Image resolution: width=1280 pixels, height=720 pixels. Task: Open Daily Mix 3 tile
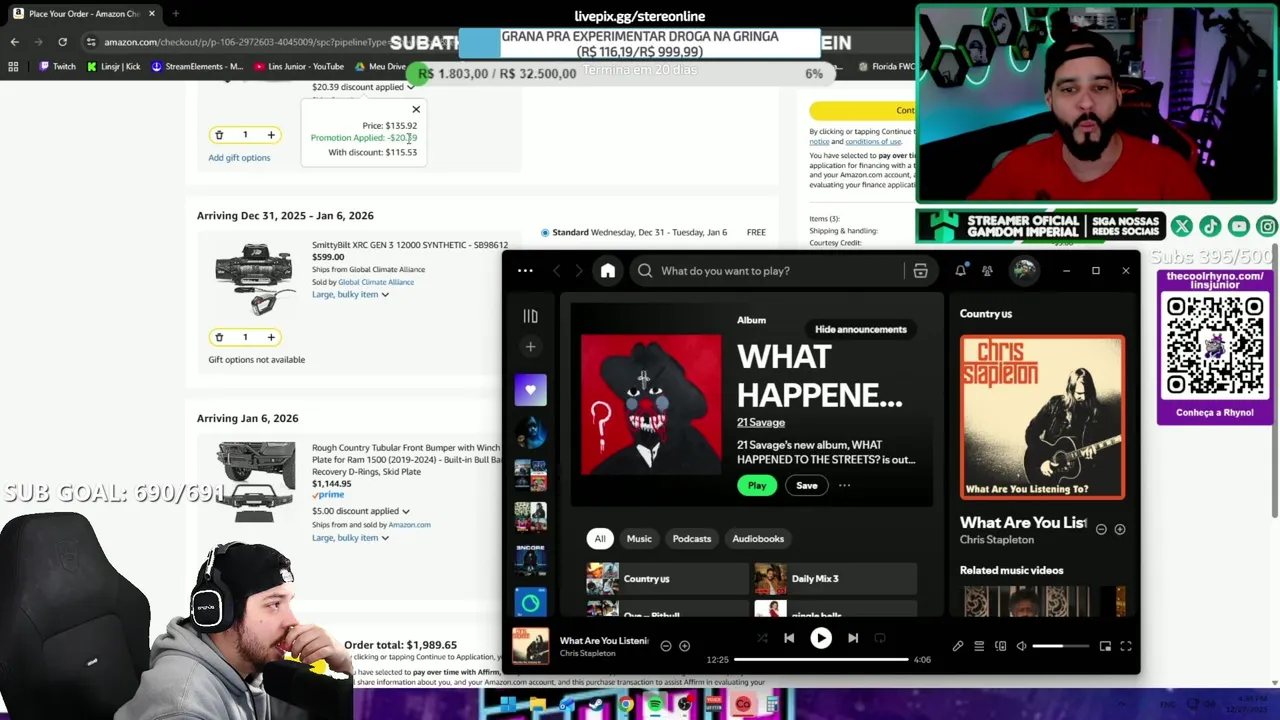tap(835, 579)
